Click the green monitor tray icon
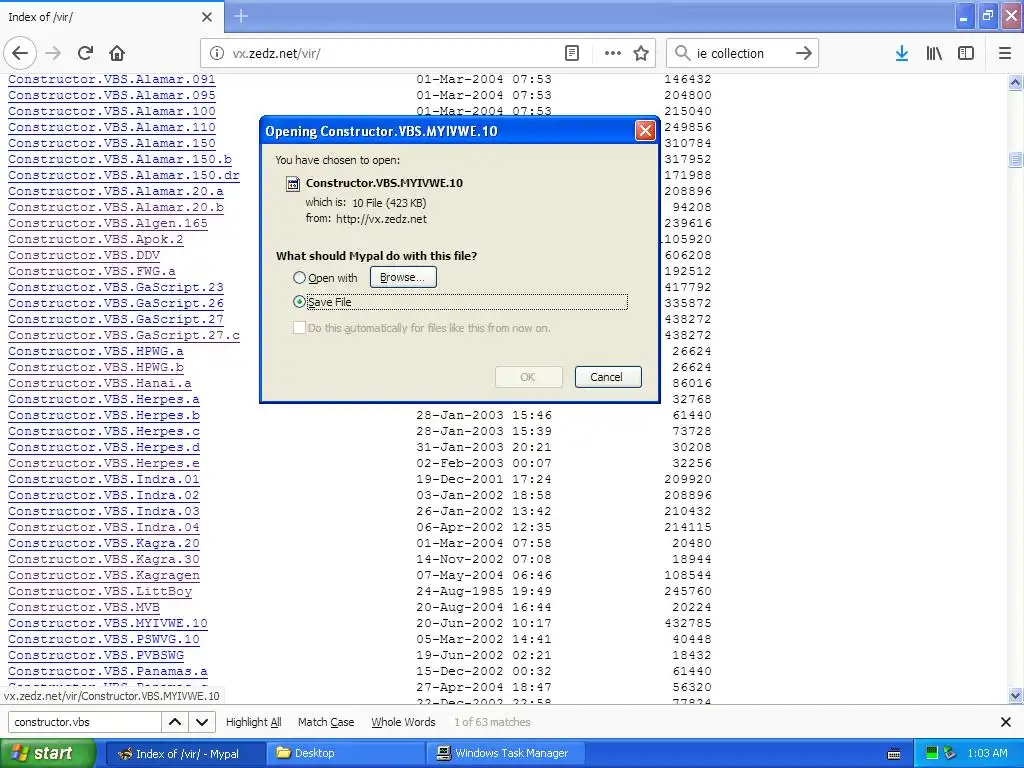This screenshot has width=1024, height=768. click(x=932, y=753)
